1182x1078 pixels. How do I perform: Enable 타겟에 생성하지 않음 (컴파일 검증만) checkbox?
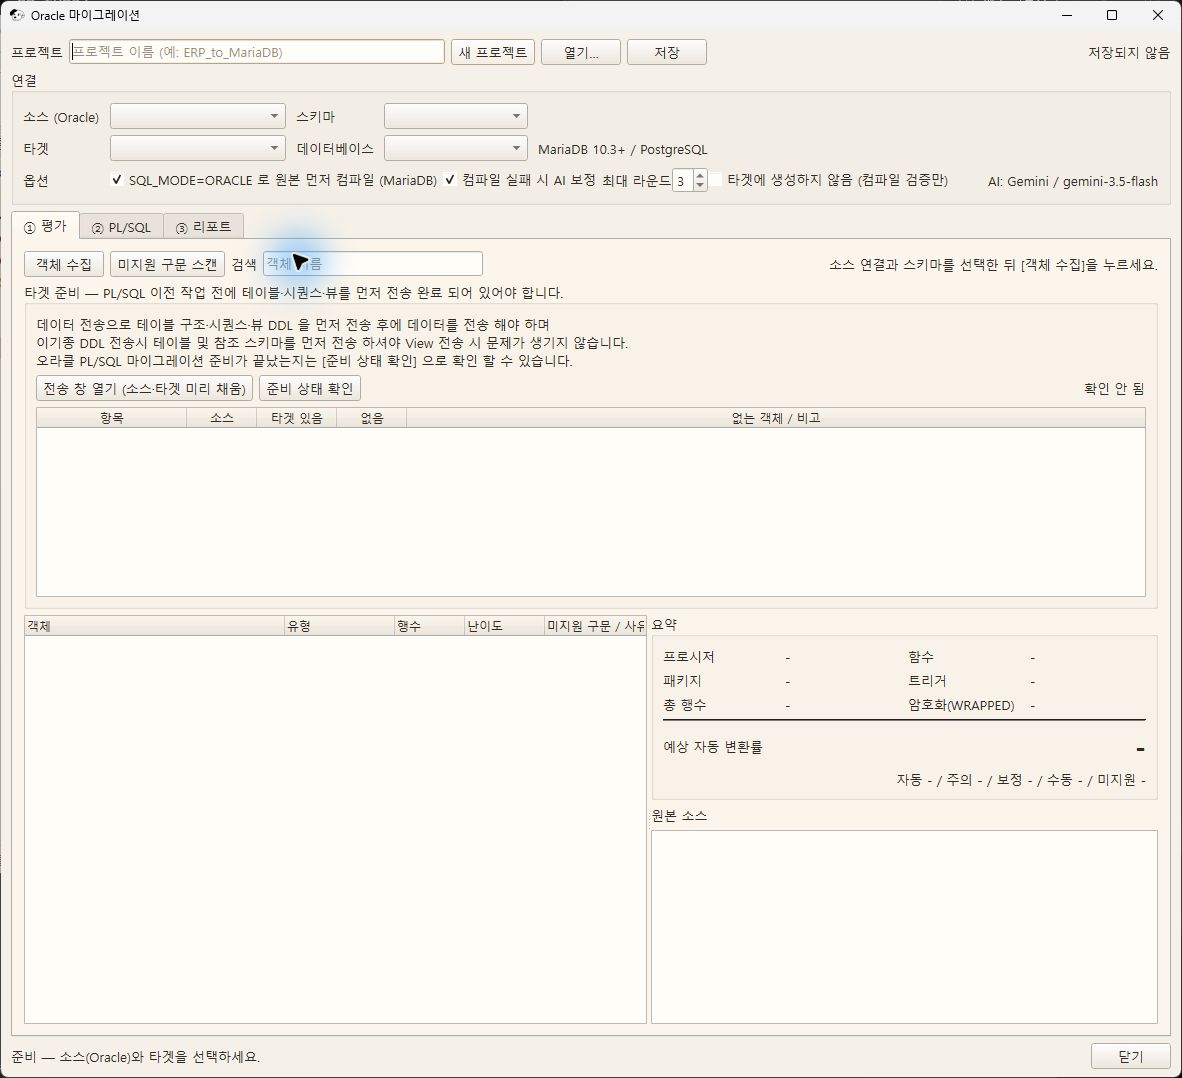(x=715, y=179)
